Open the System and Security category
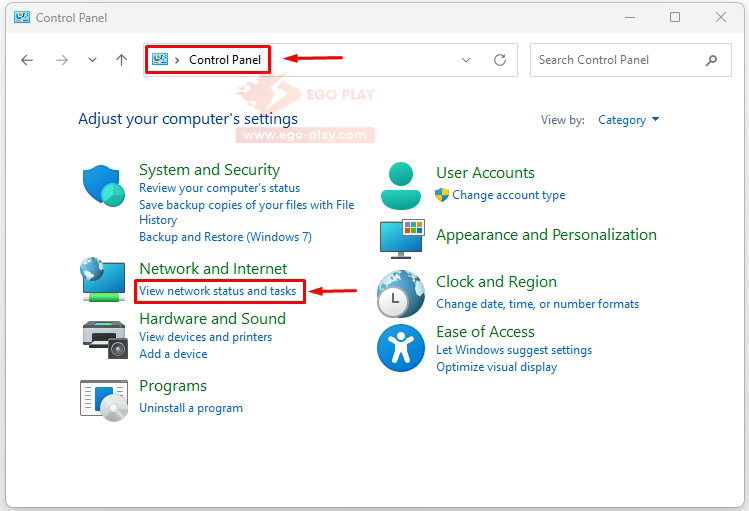Image resolution: width=749 pixels, height=511 pixels. click(x=209, y=170)
